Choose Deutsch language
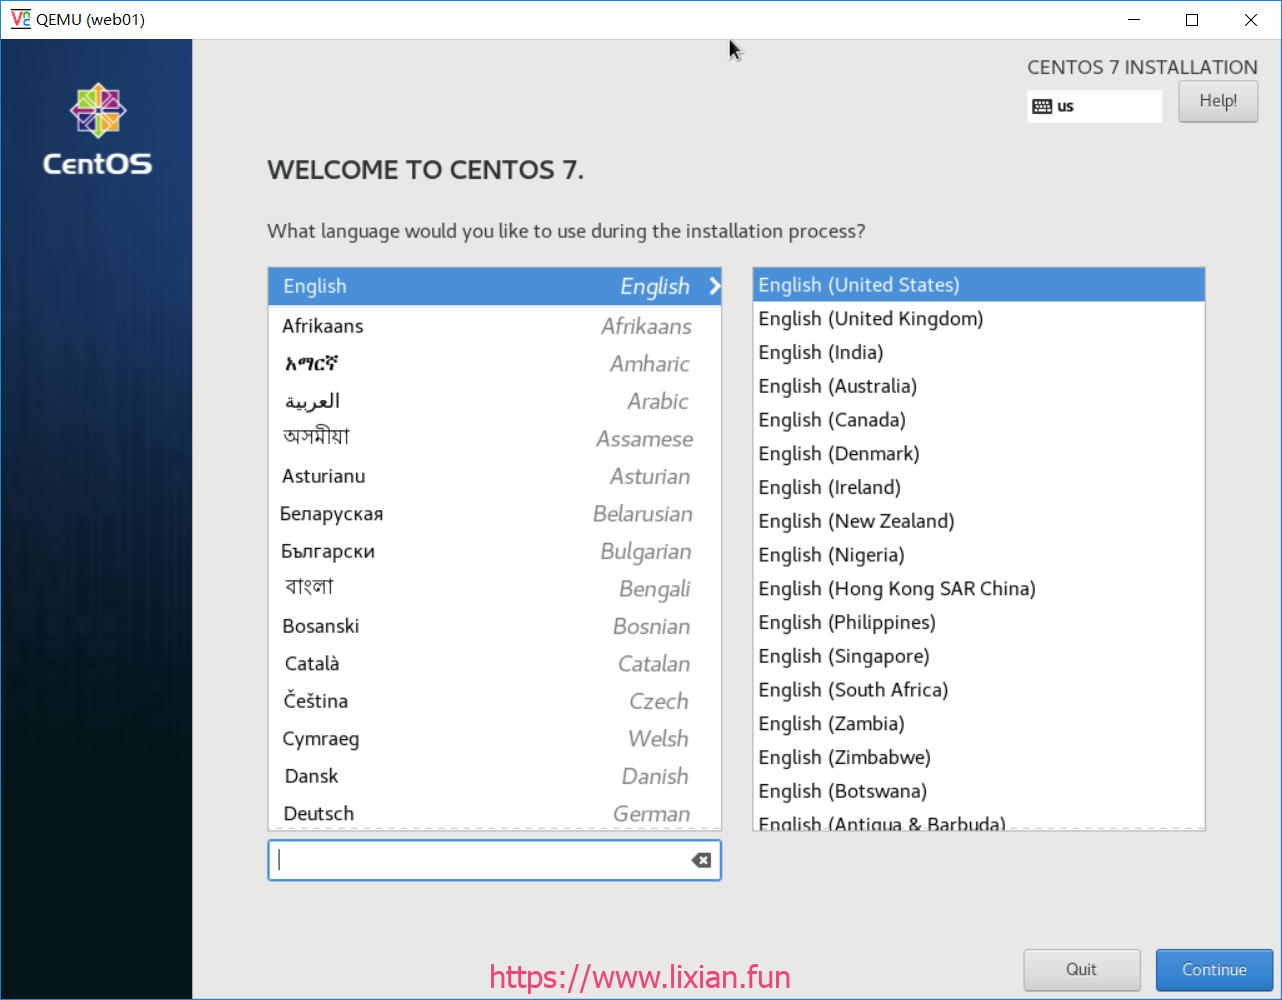This screenshot has width=1282, height=1000. pyautogui.click(x=494, y=814)
